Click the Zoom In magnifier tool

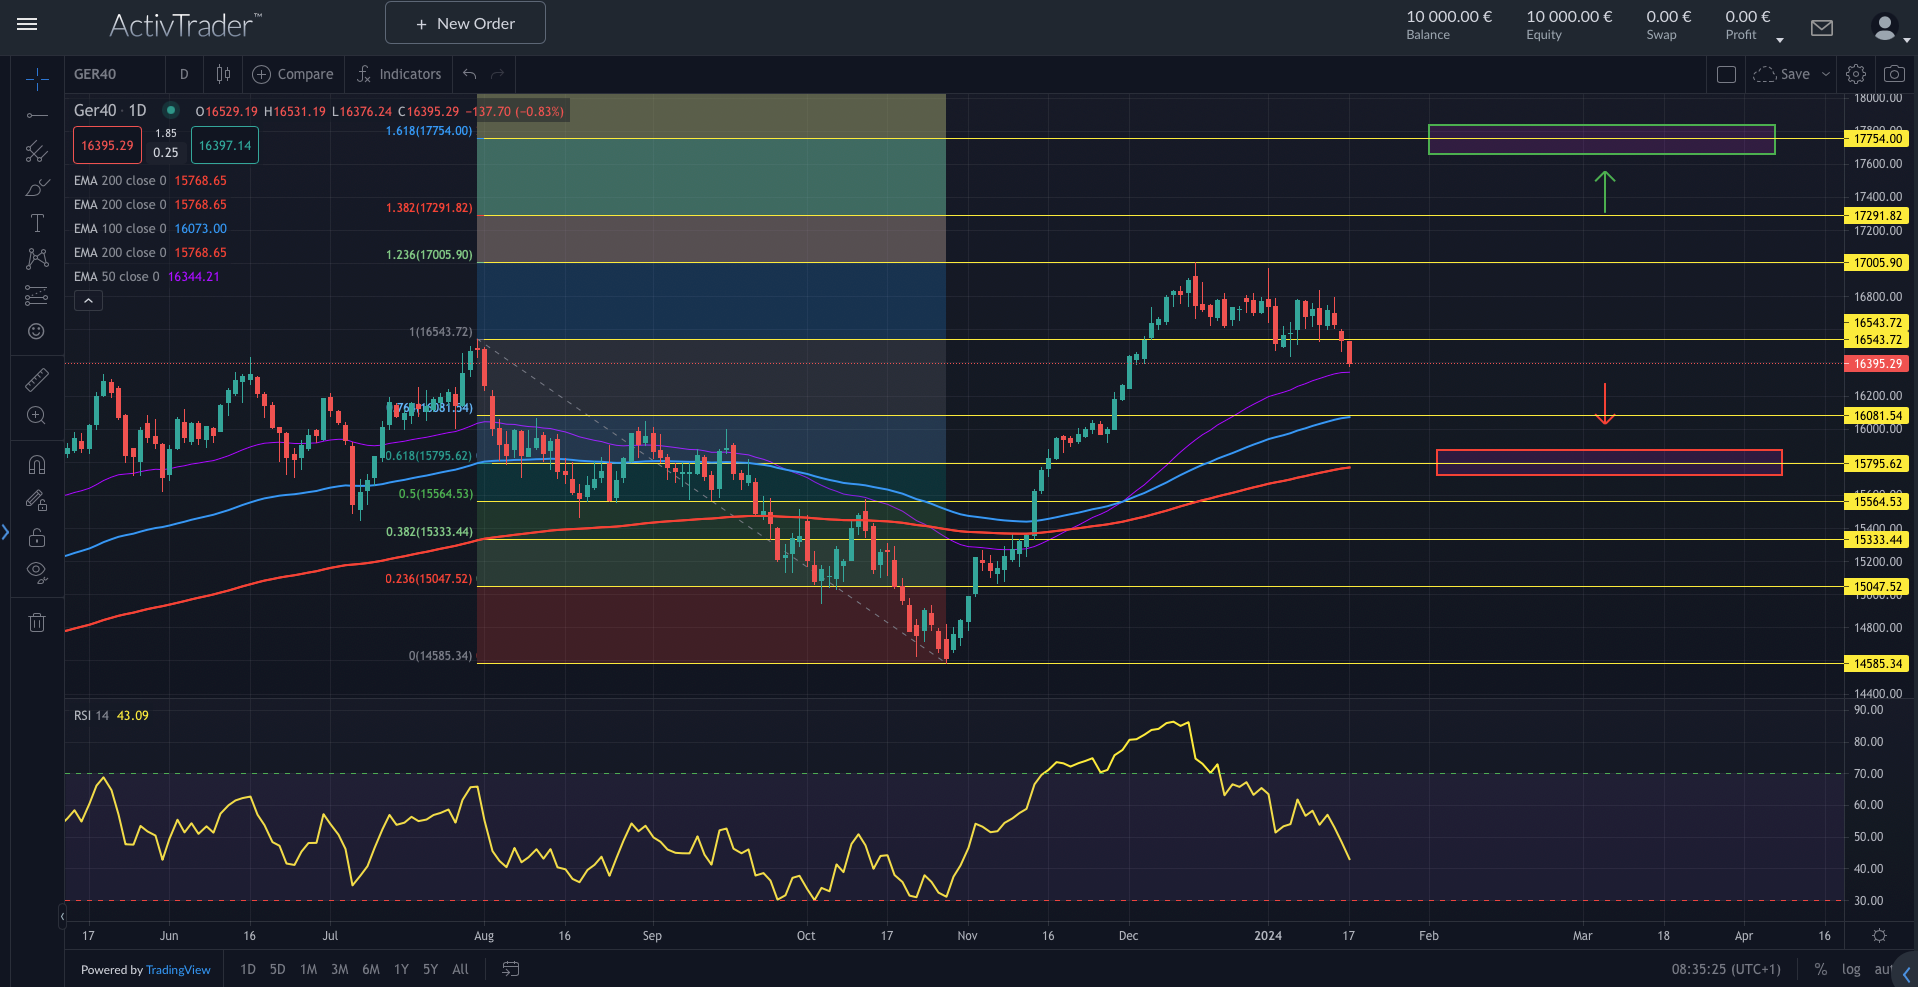click(x=37, y=415)
